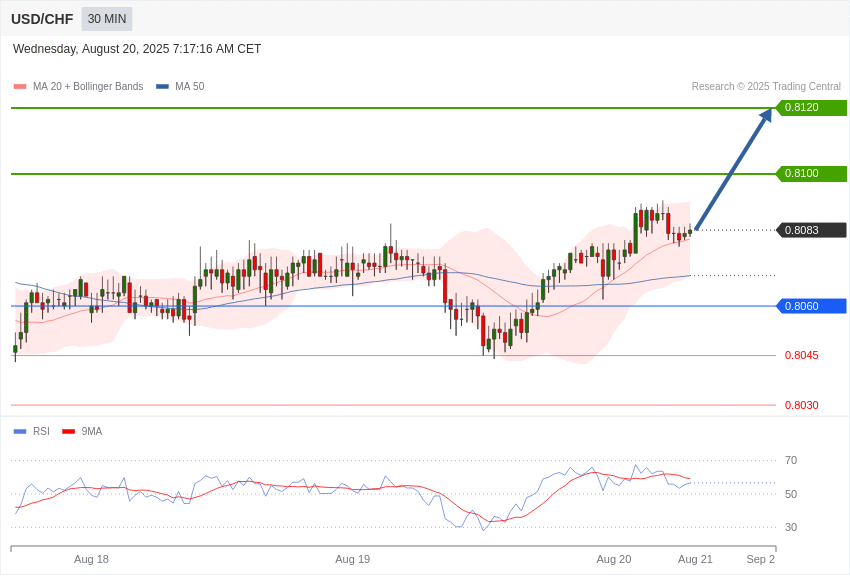Click the 9MA legend label

[x=92, y=431]
